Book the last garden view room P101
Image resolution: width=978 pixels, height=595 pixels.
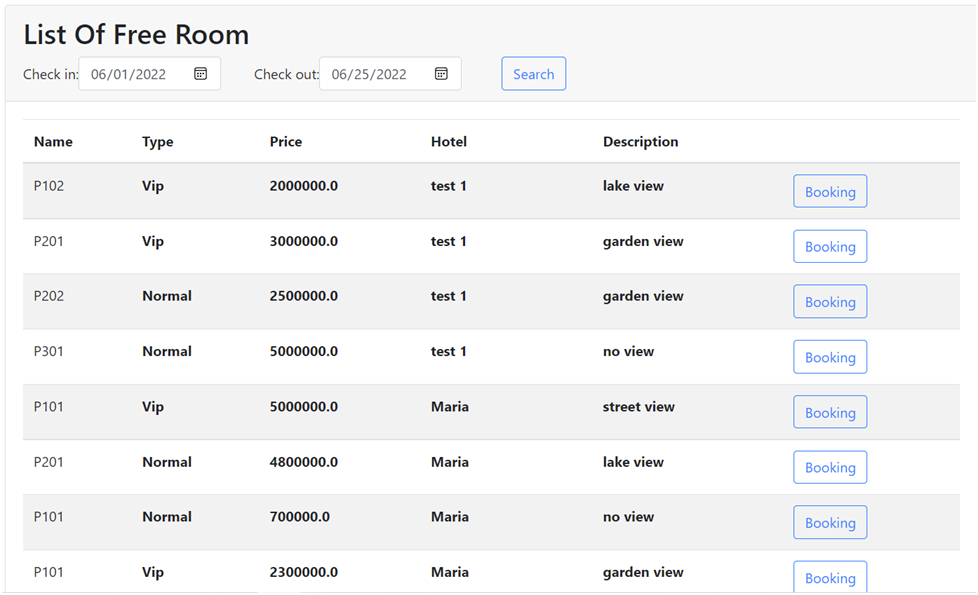point(830,577)
